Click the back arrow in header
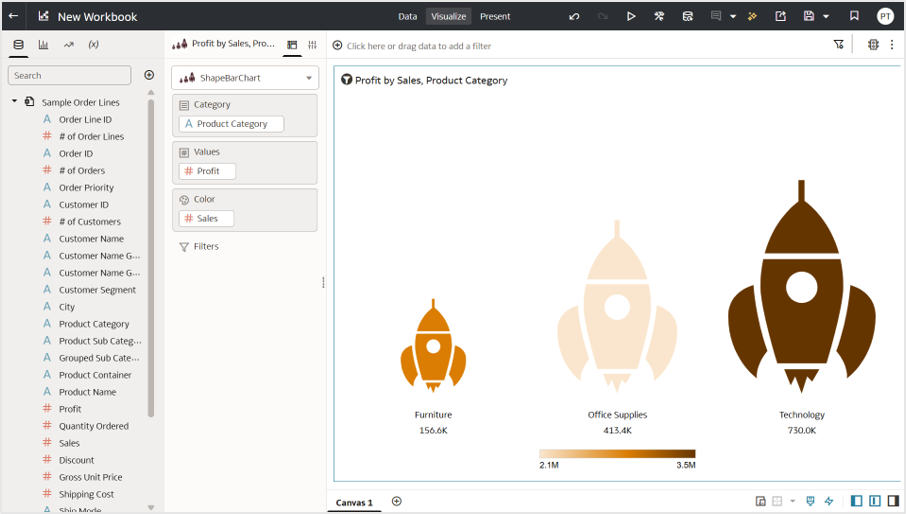The height and width of the screenshot is (514, 906). (13, 16)
